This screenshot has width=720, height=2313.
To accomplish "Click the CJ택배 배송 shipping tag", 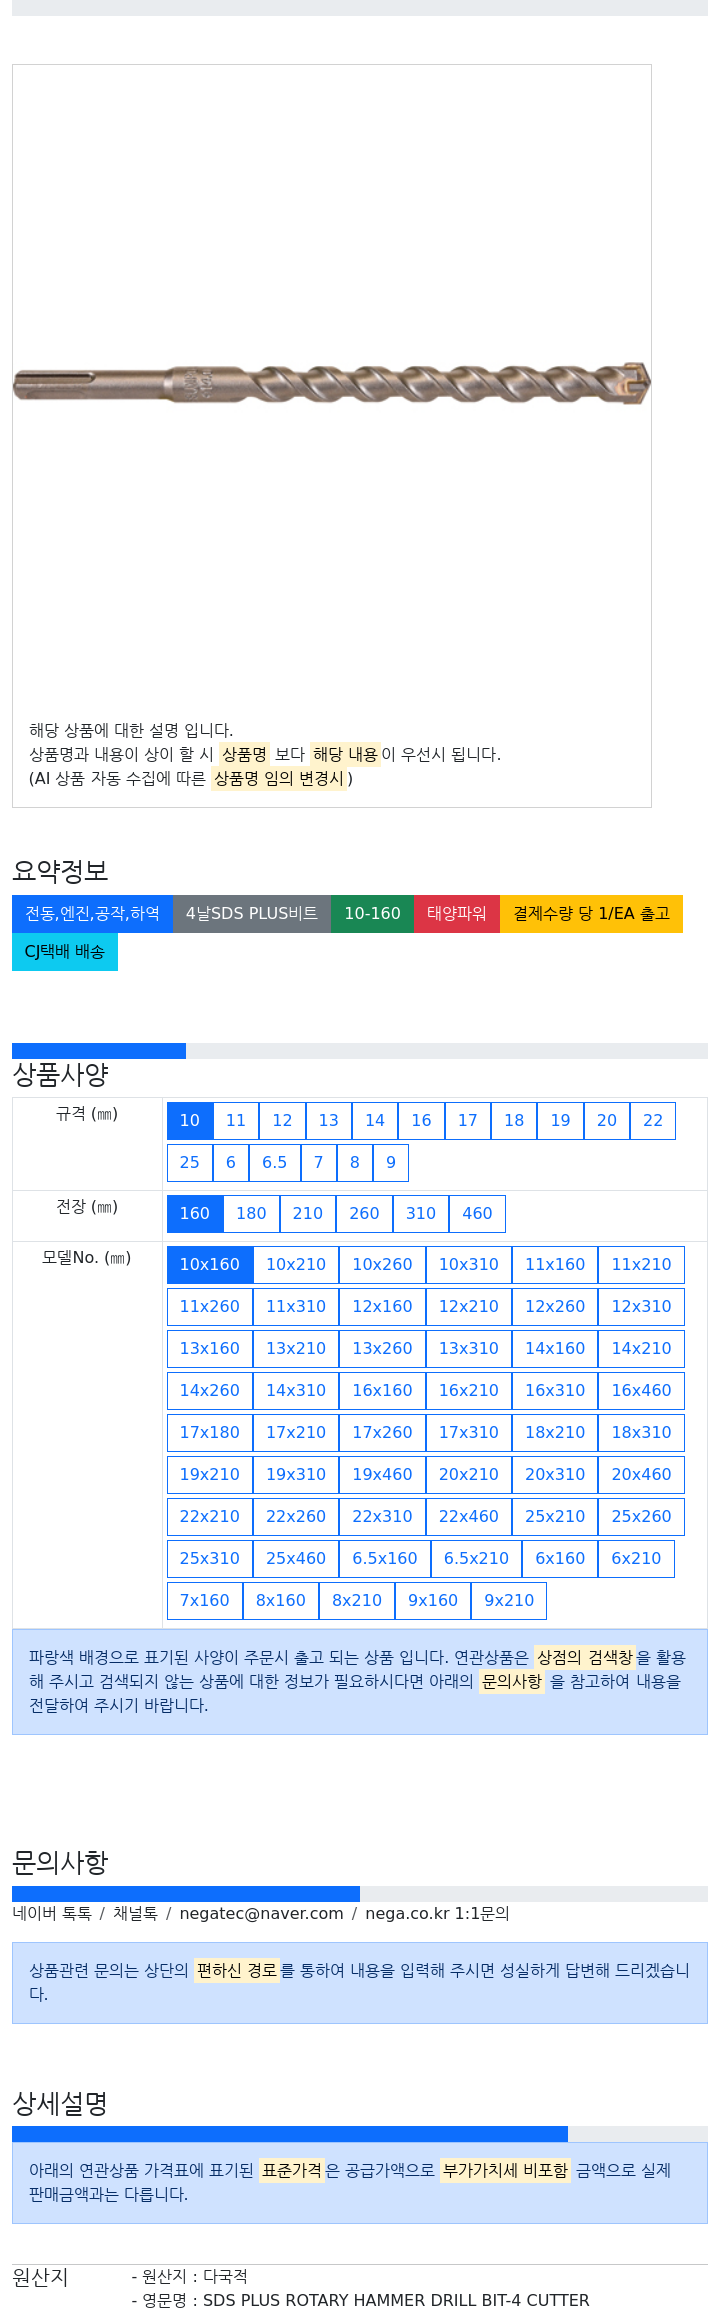I will 65,952.
